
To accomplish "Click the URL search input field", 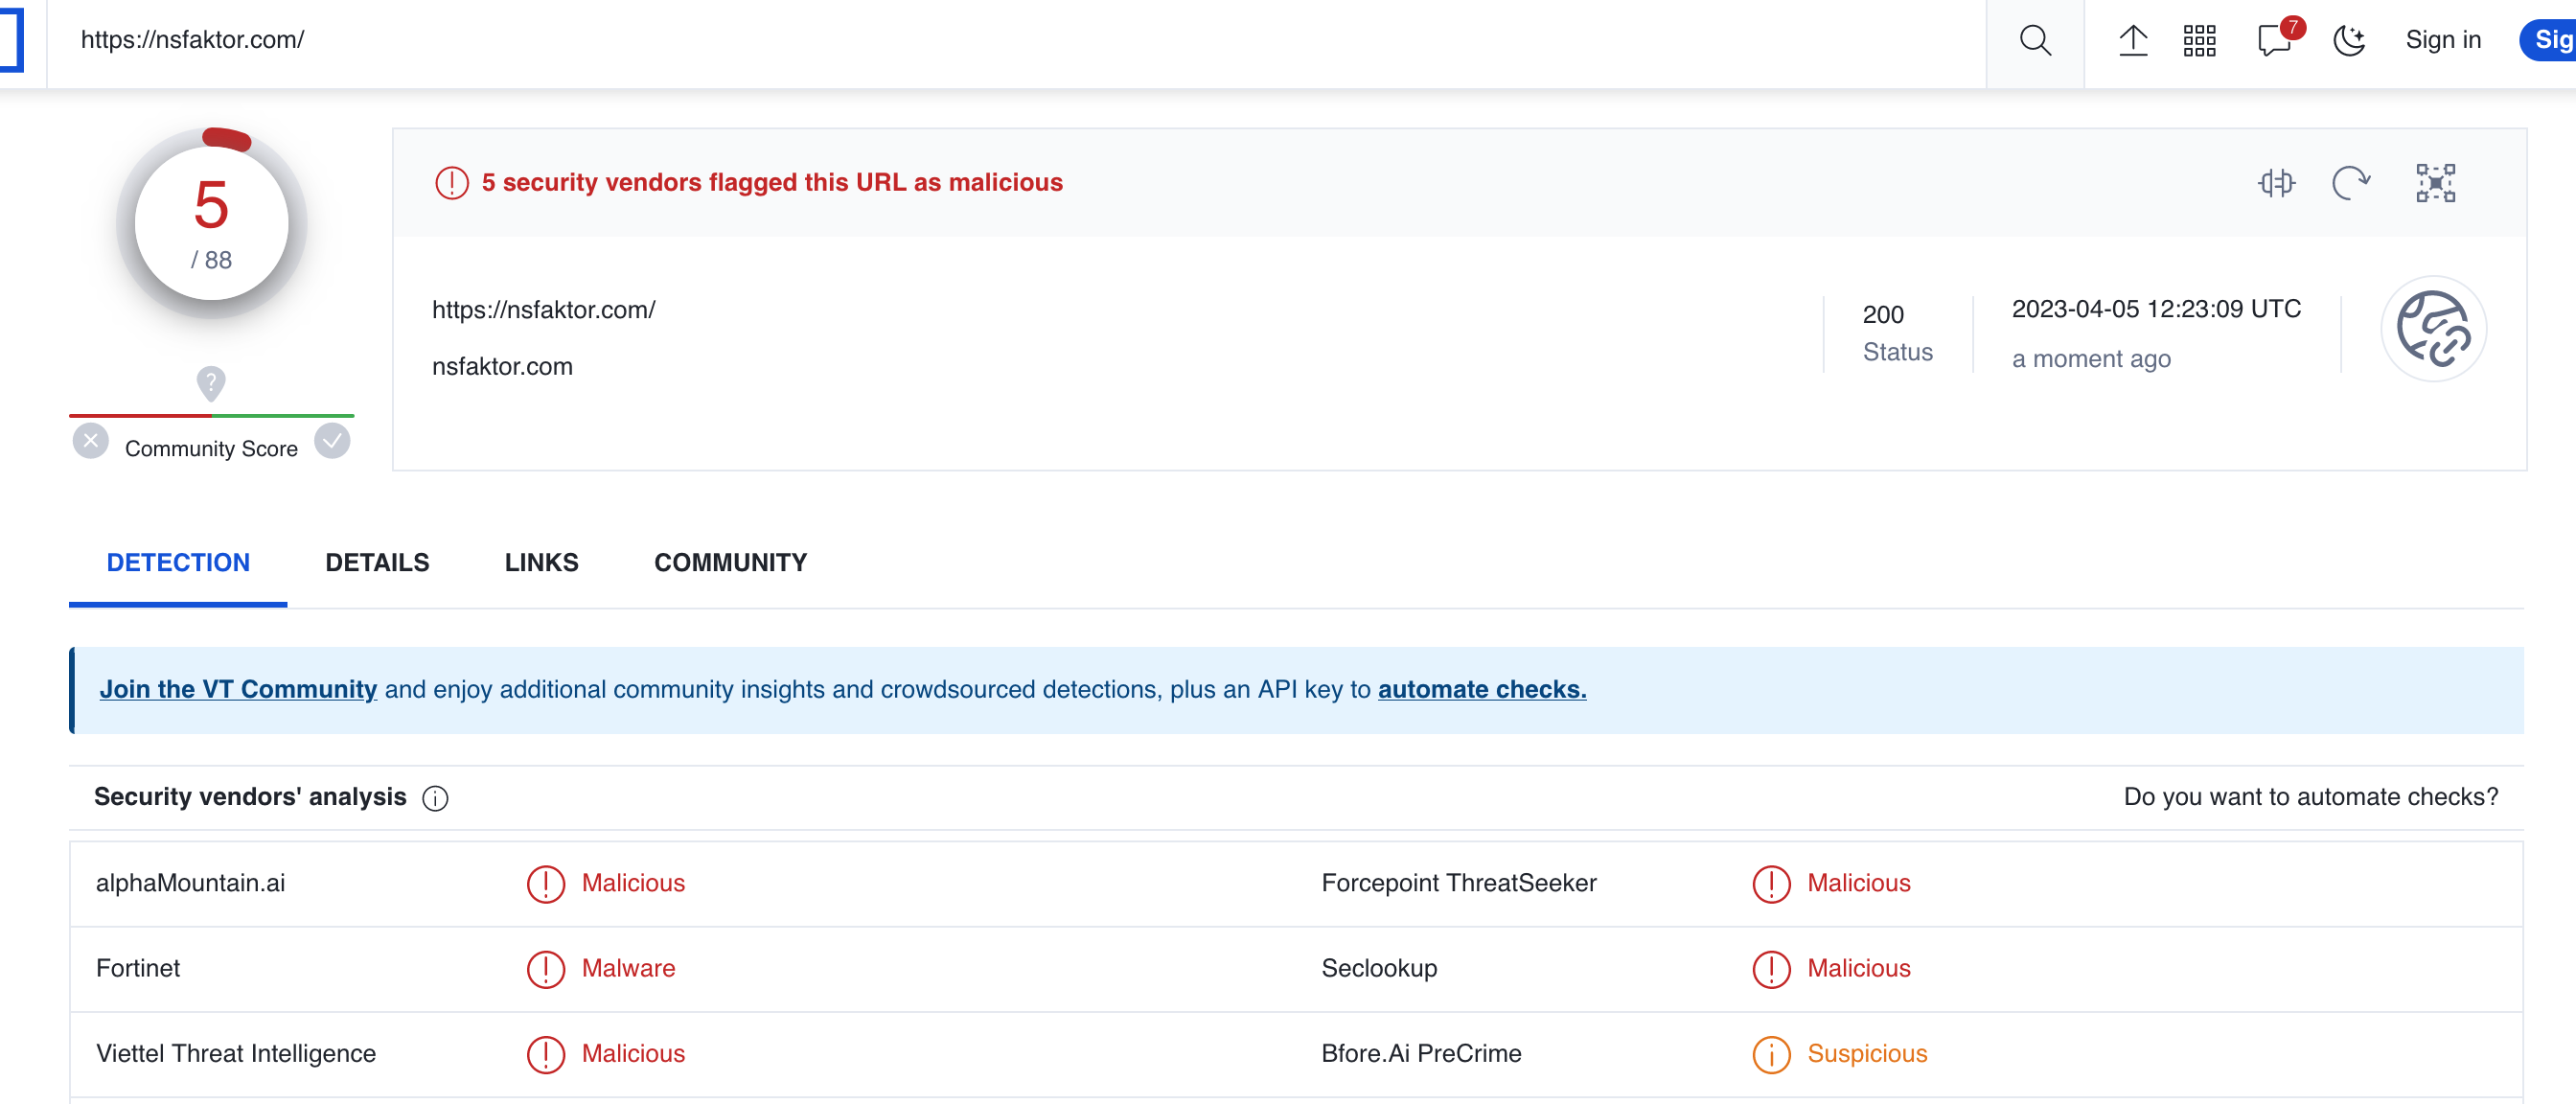I will pyautogui.click(x=1015, y=40).
